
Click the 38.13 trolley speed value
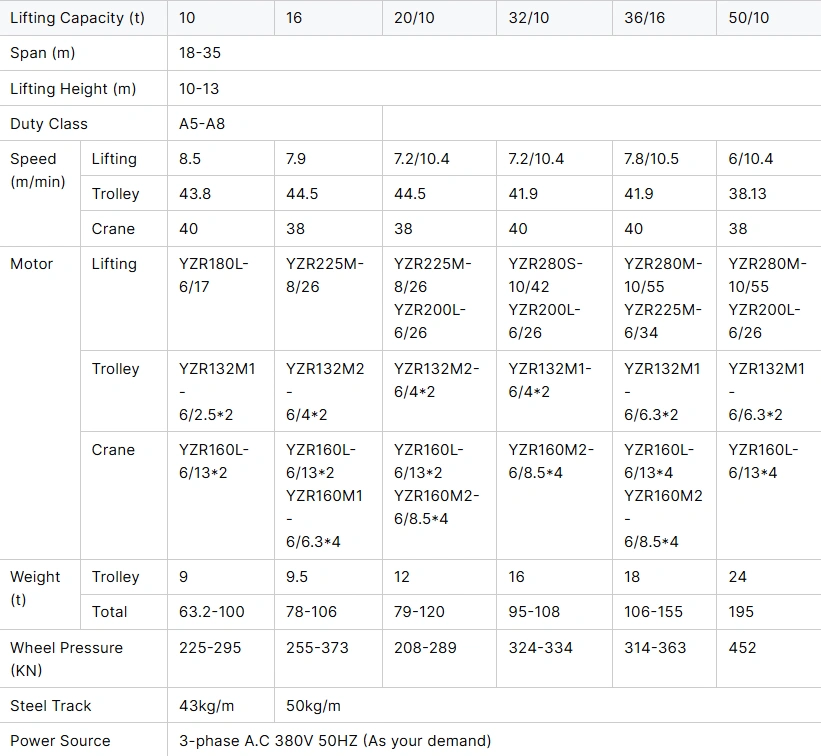747,194
